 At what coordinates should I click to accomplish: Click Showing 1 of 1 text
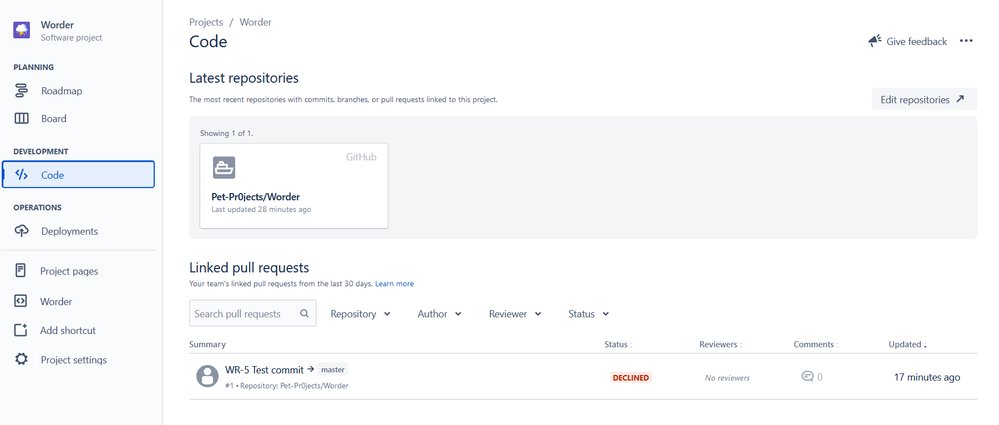click(x=226, y=133)
